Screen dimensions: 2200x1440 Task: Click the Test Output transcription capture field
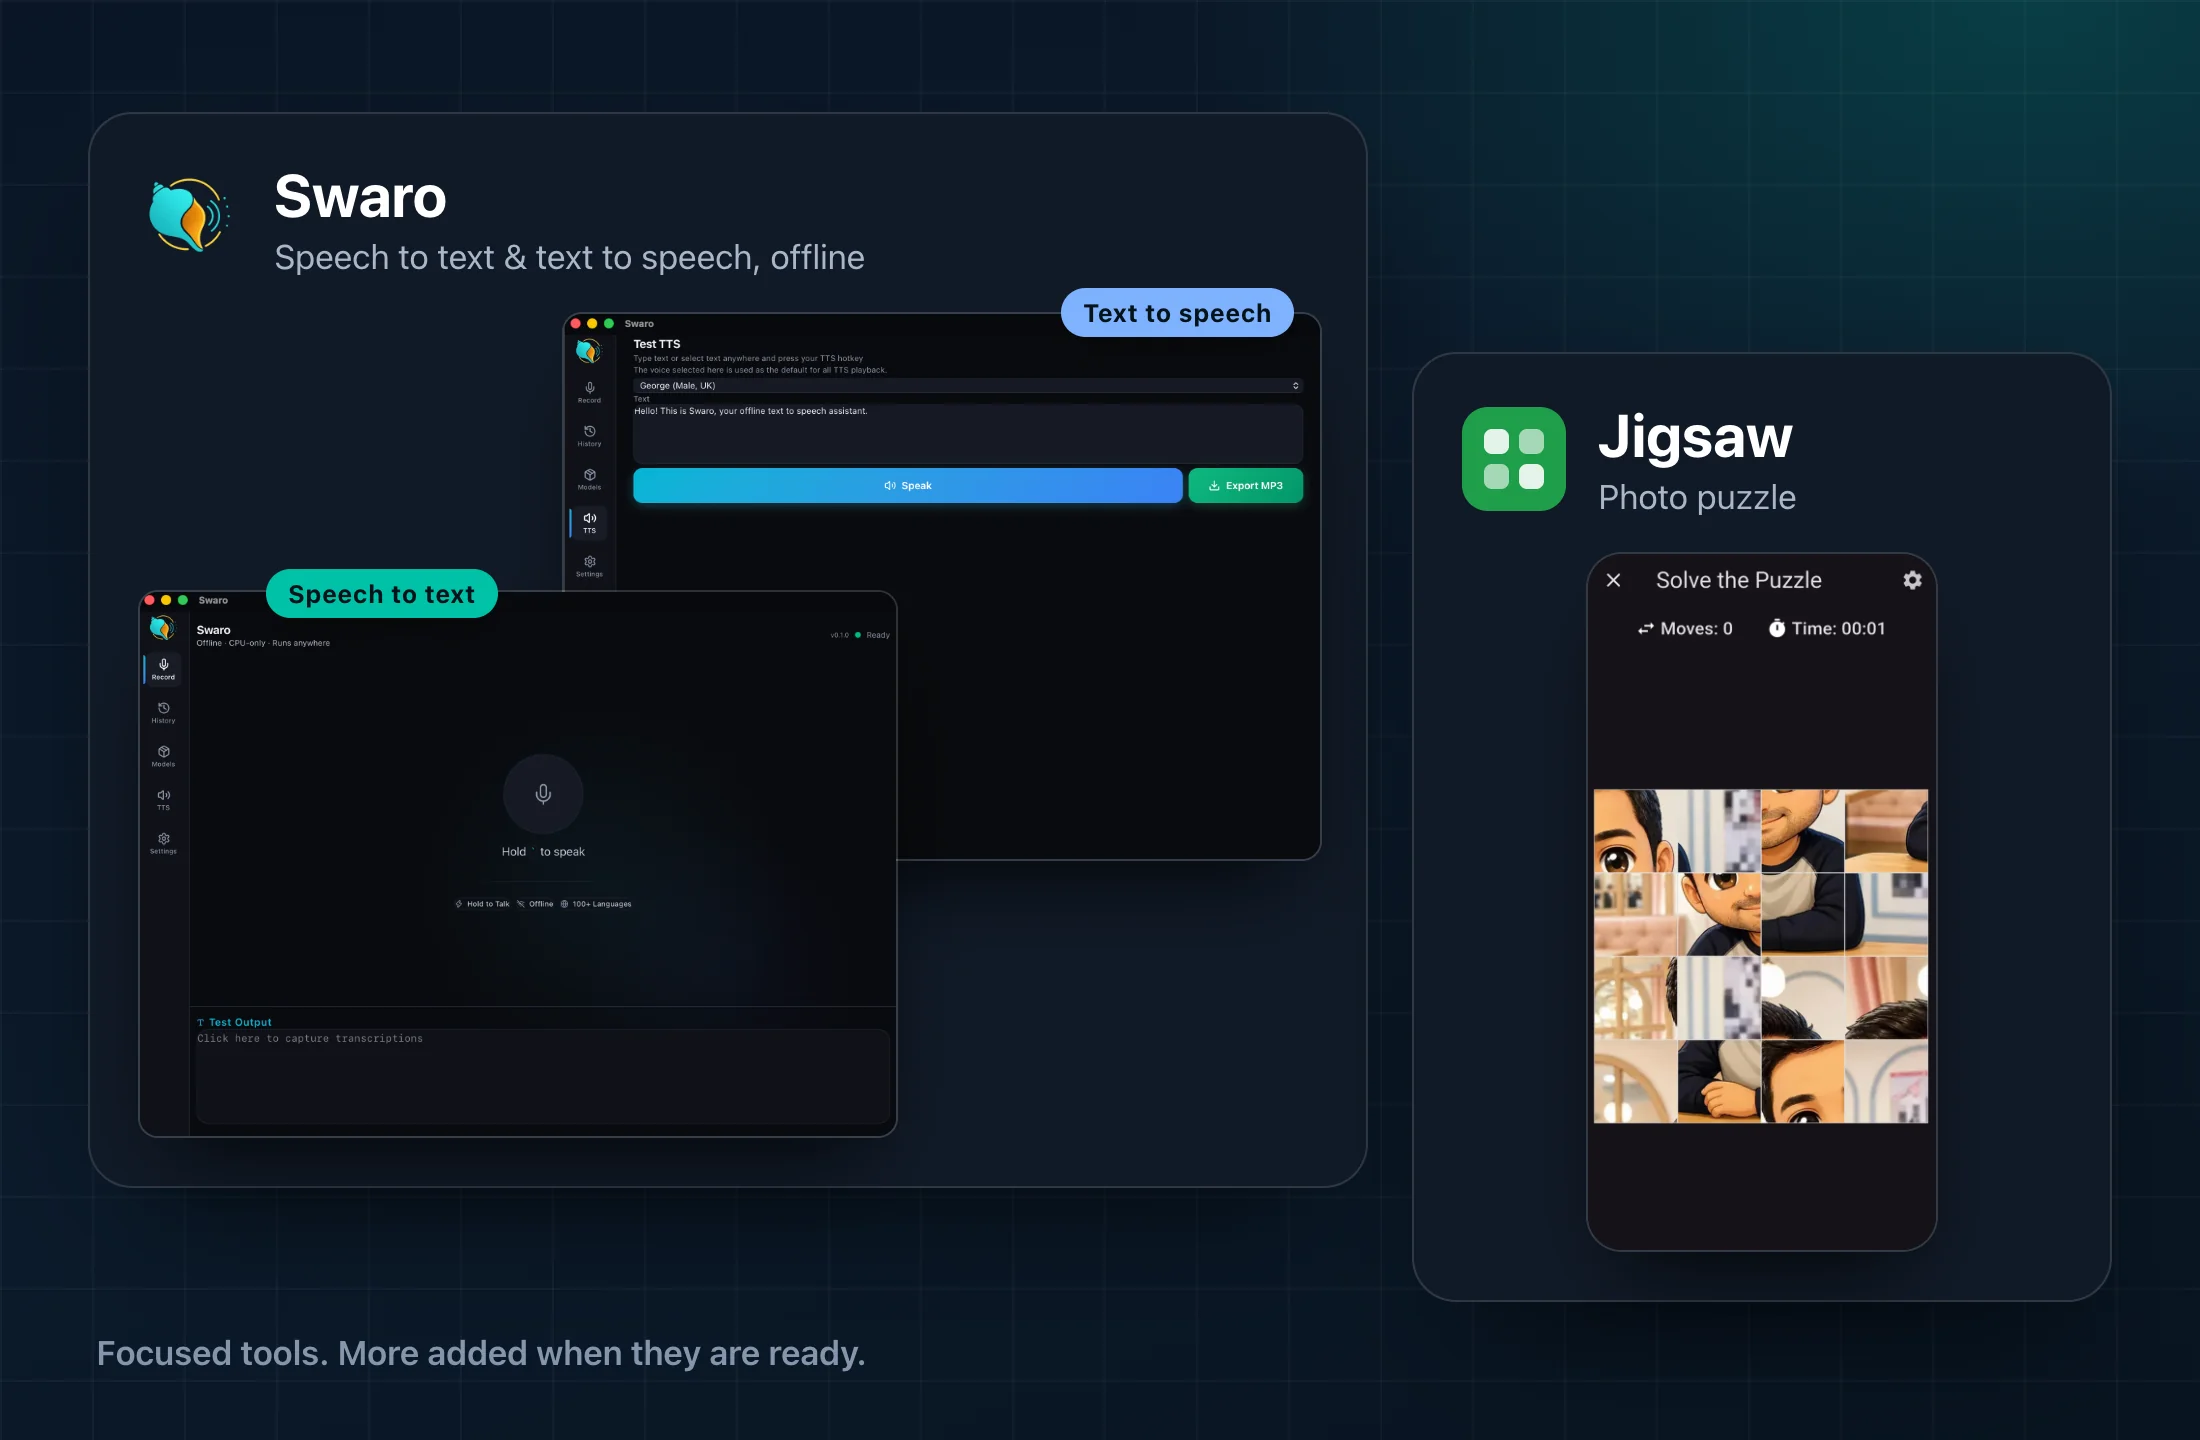click(543, 1076)
